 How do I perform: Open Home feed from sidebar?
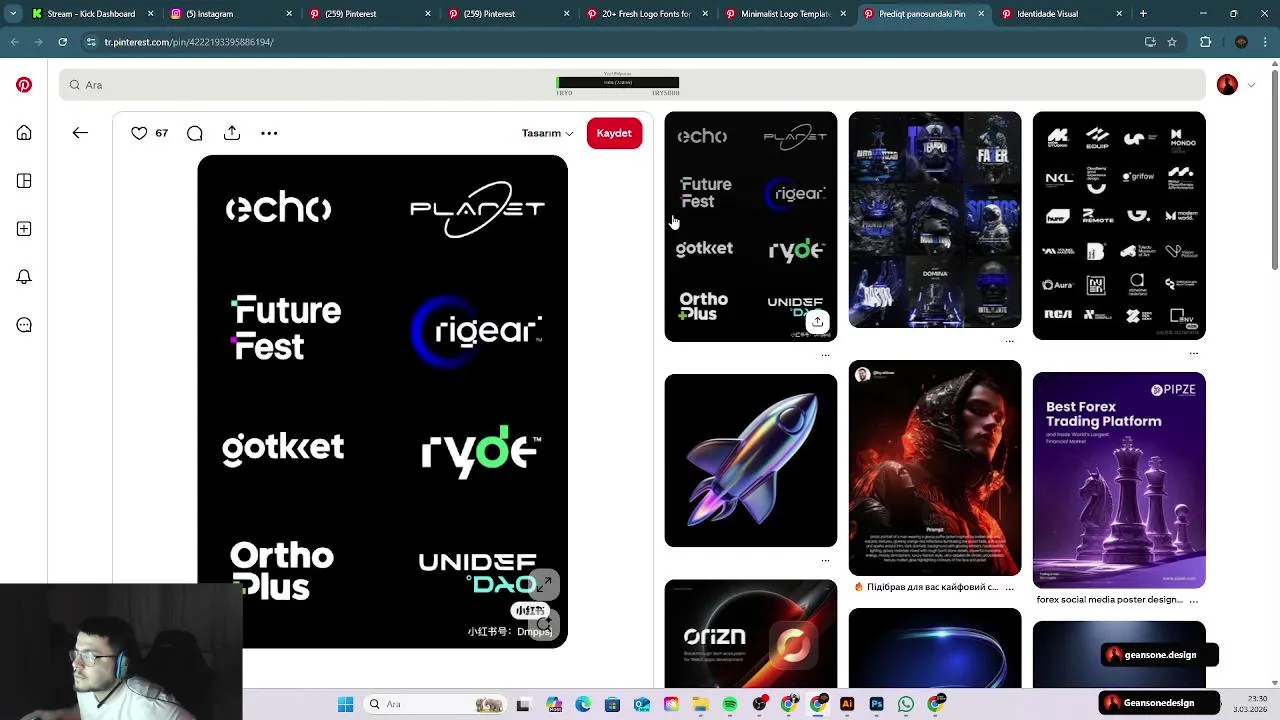(x=24, y=133)
